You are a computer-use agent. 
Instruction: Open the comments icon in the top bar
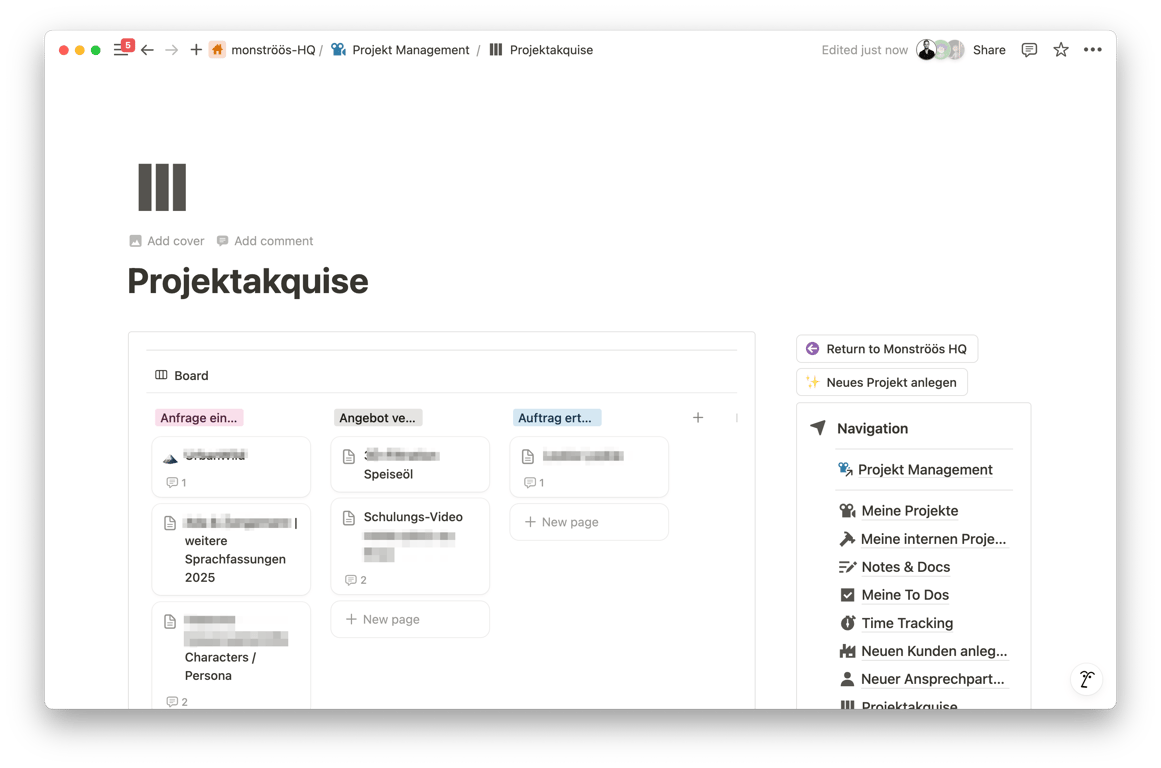[1029, 49]
